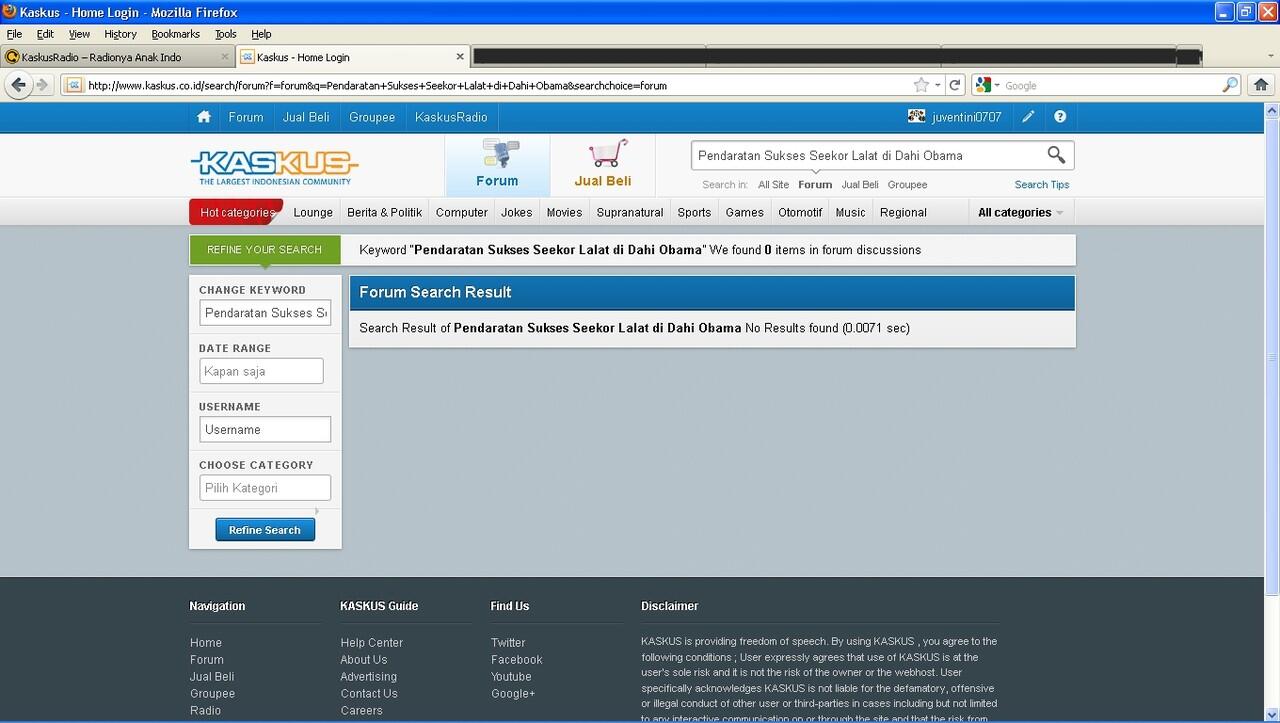The height and width of the screenshot is (723, 1280).
Task: Select All Site search scope
Action: click(x=773, y=184)
